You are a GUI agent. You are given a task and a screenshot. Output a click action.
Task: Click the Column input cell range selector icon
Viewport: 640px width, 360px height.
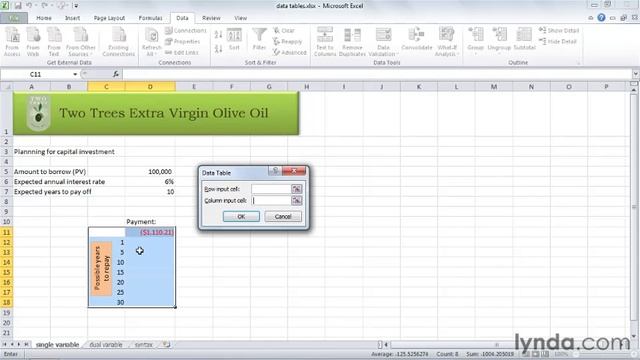tap(297, 200)
